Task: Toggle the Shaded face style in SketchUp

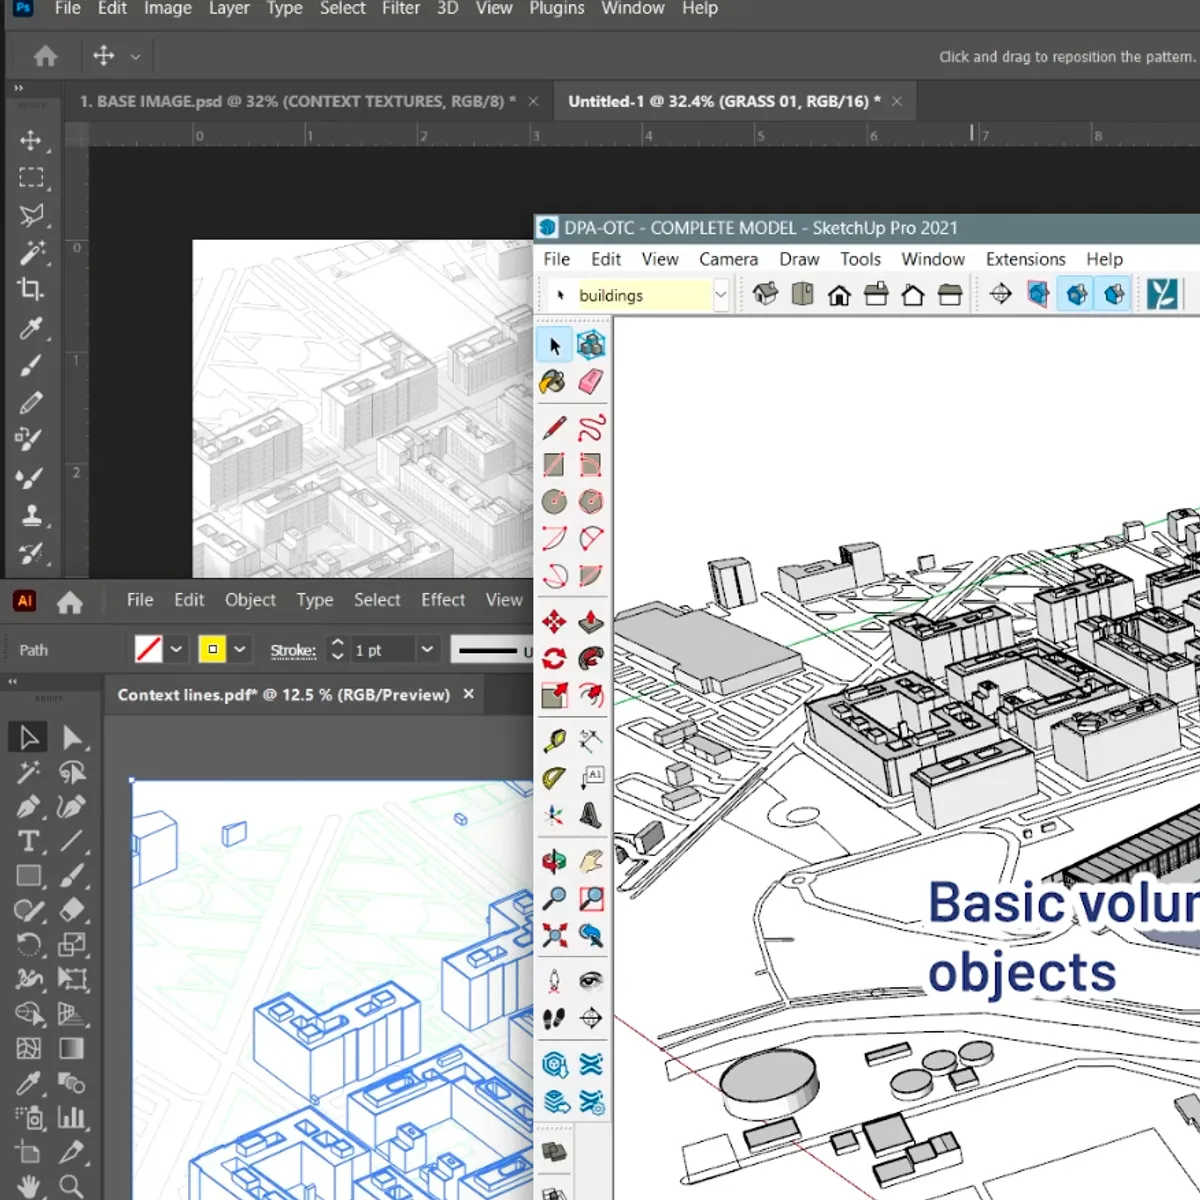Action: point(1075,293)
